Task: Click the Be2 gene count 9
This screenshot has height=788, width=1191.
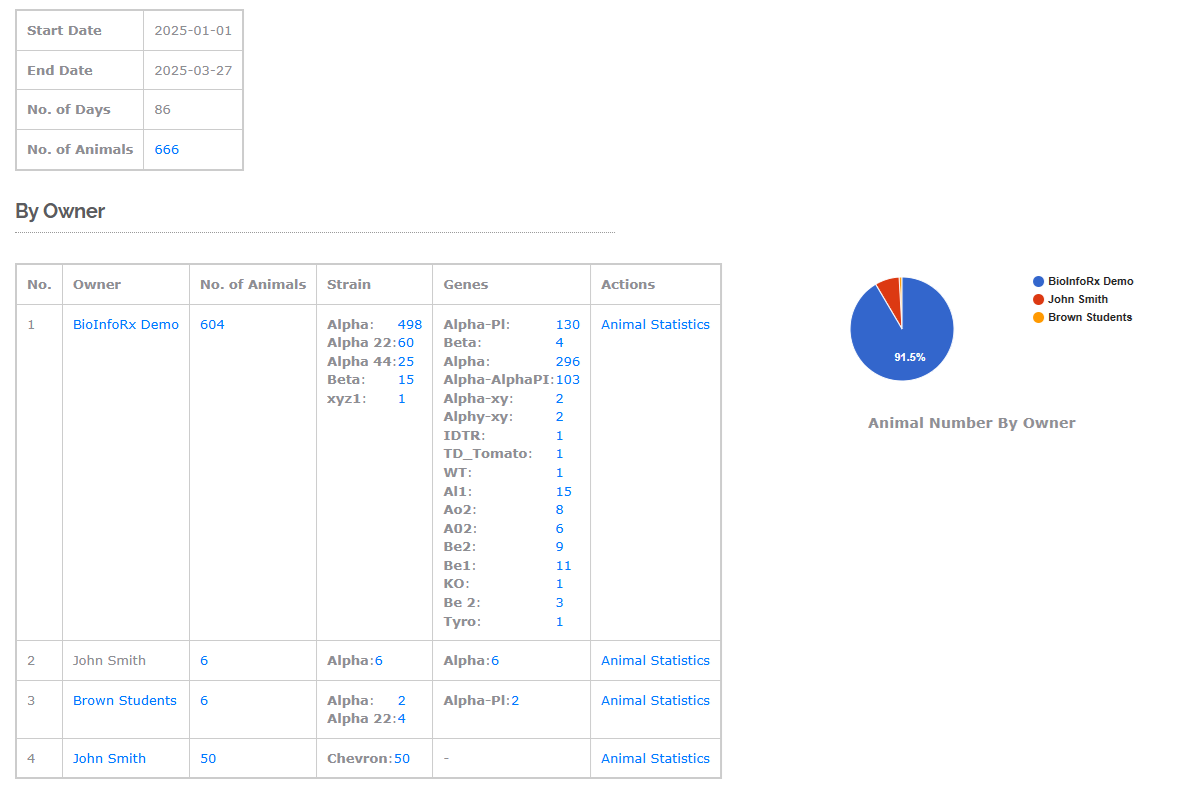Action: point(560,546)
